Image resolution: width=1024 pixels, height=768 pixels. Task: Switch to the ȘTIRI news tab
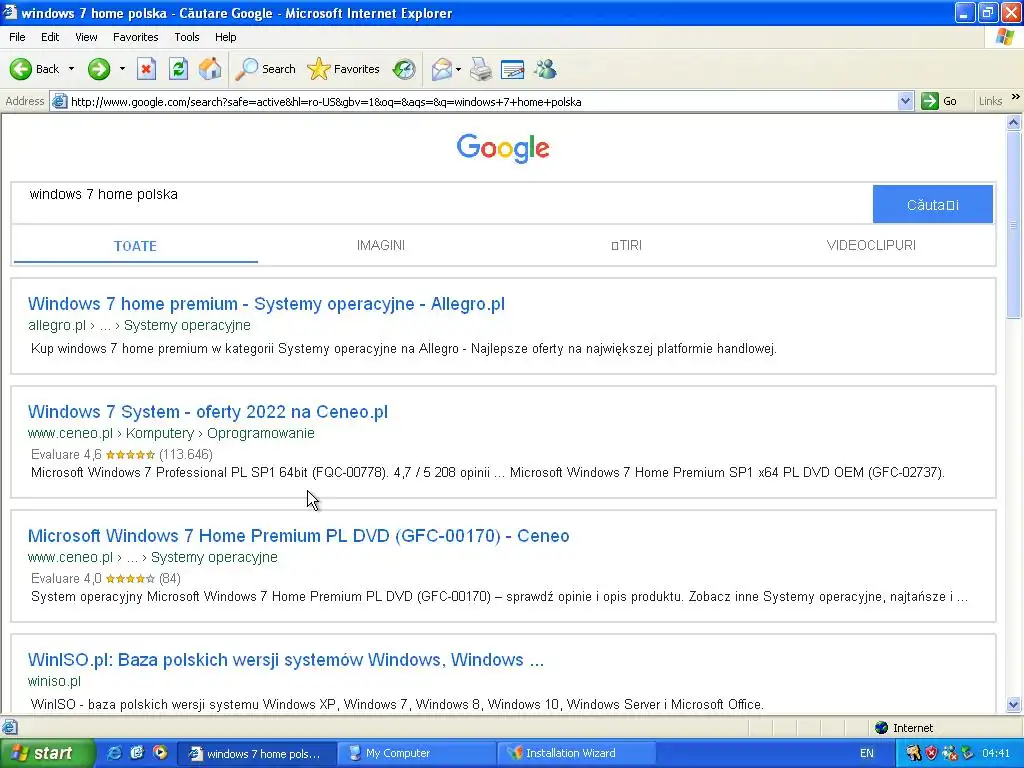[626, 245]
